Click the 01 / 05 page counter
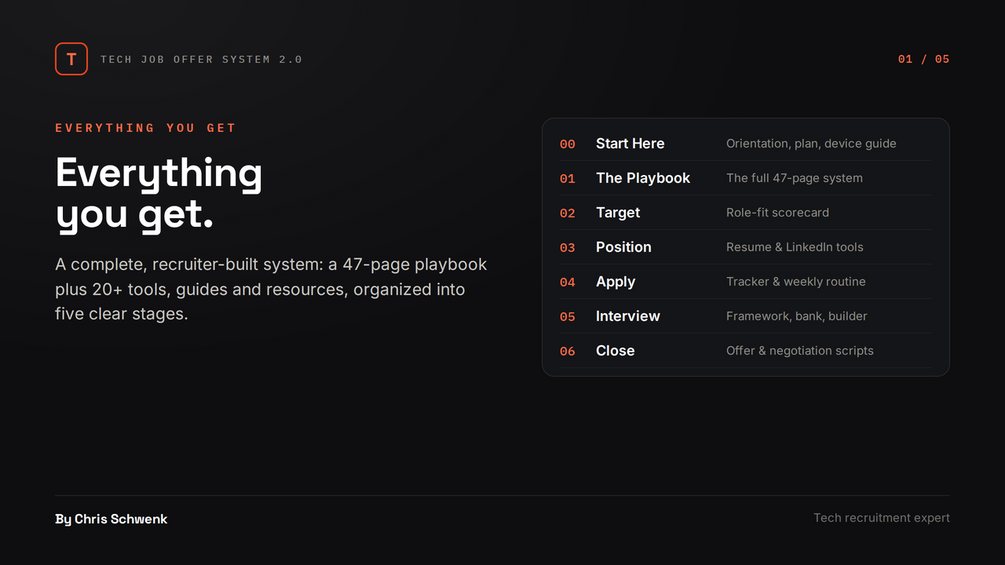1005x565 pixels. [923, 59]
